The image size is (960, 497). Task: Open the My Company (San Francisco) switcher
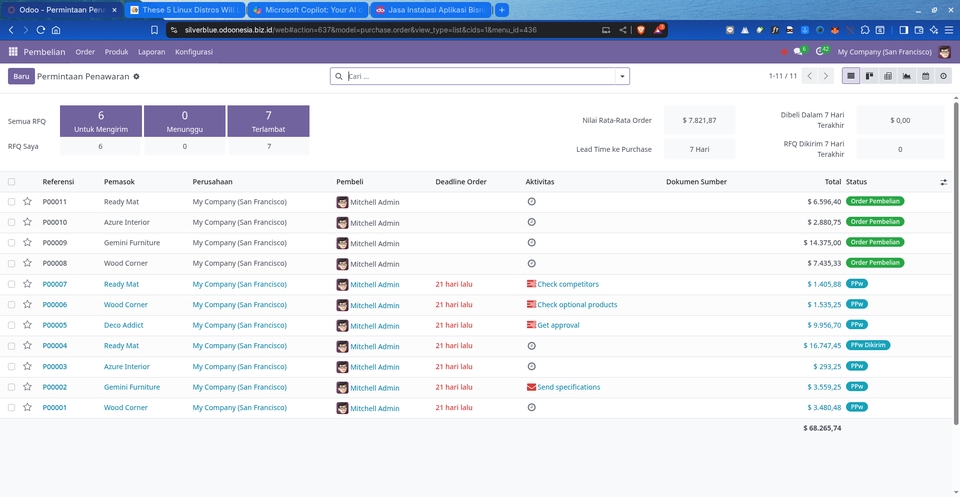click(x=884, y=51)
